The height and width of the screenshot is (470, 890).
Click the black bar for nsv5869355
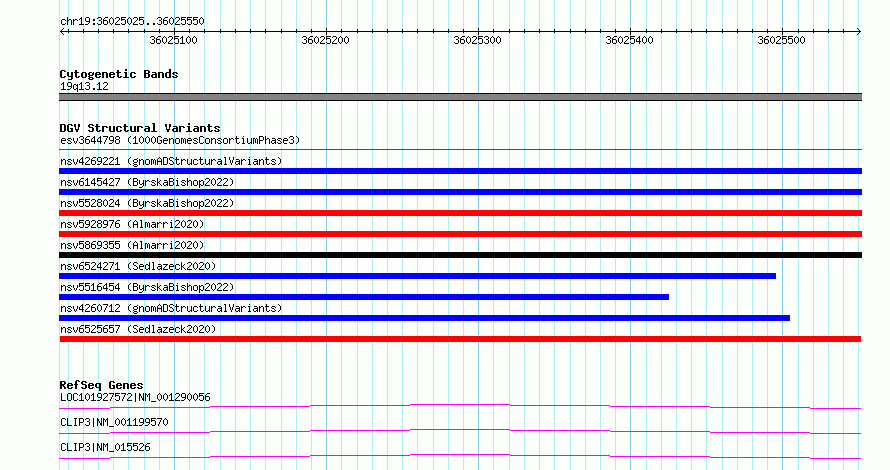coord(460,255)
